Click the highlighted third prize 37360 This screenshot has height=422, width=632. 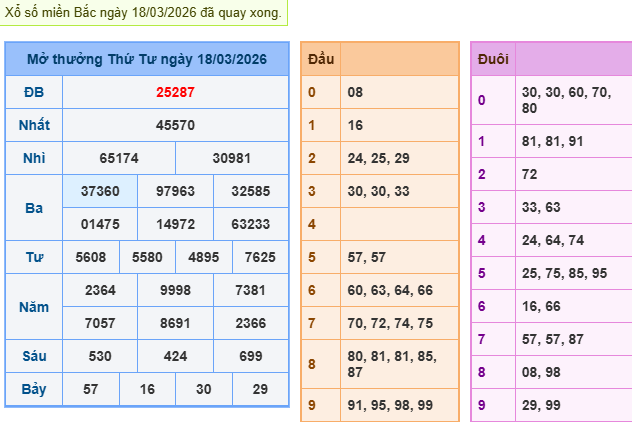tap(100, 191)
